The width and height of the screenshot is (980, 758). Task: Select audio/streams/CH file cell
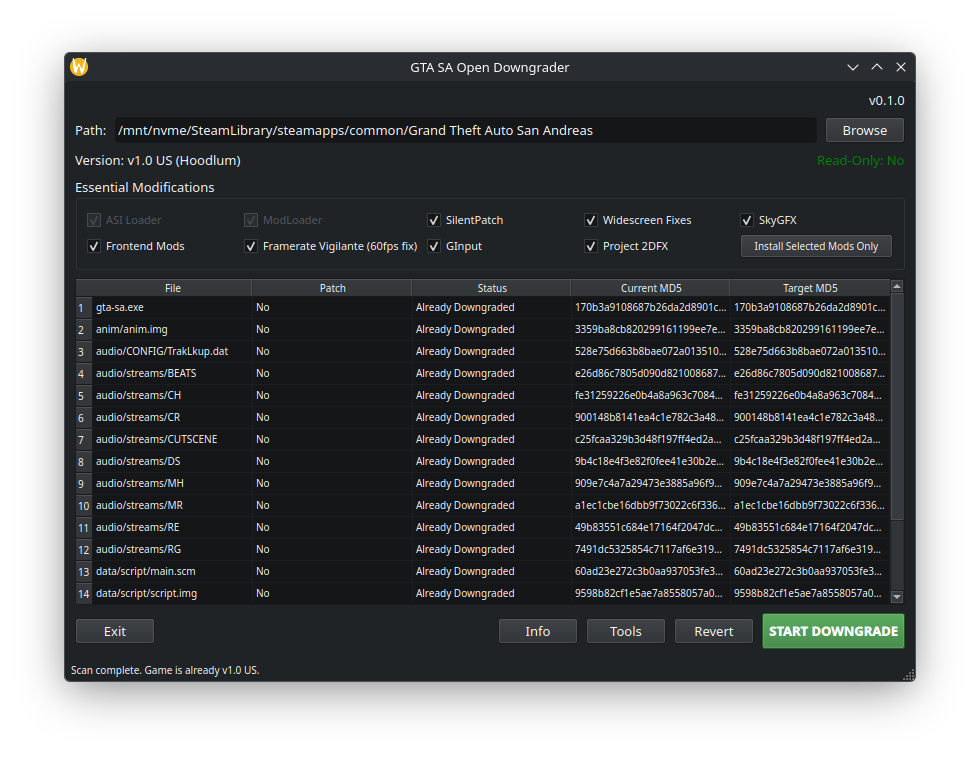click(172, 395)
